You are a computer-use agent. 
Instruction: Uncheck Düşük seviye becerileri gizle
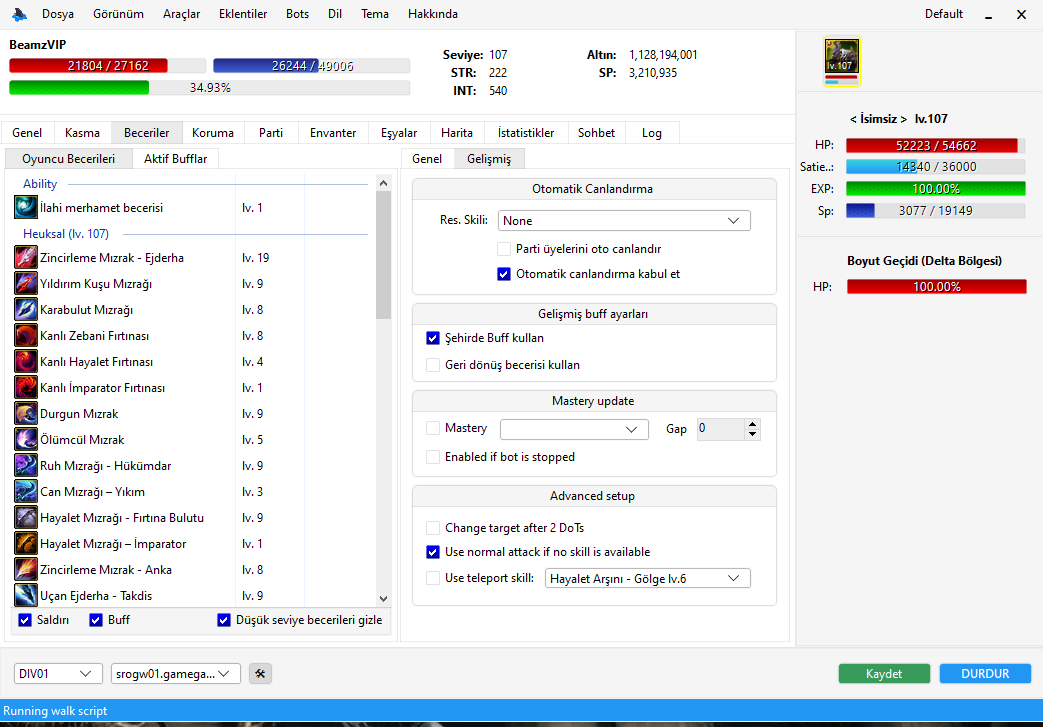(x=224, y=620)
